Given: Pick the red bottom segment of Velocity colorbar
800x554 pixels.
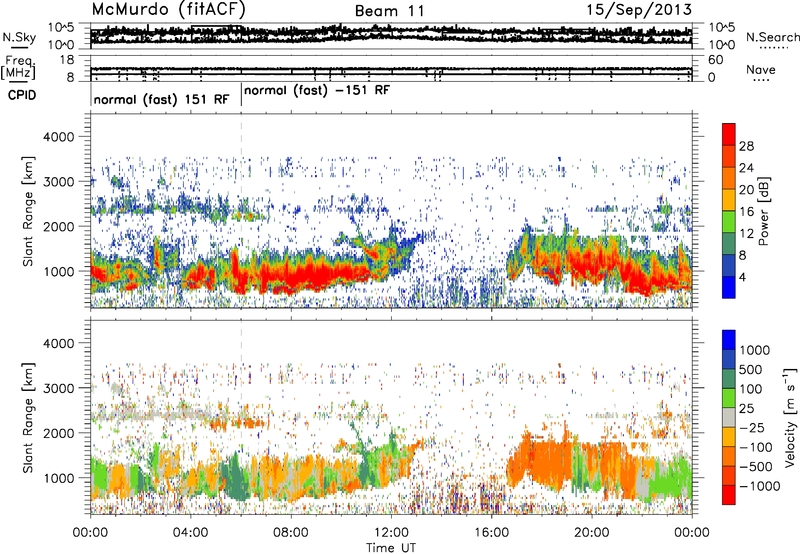Looking at the screenshot, I should (729, 495).
